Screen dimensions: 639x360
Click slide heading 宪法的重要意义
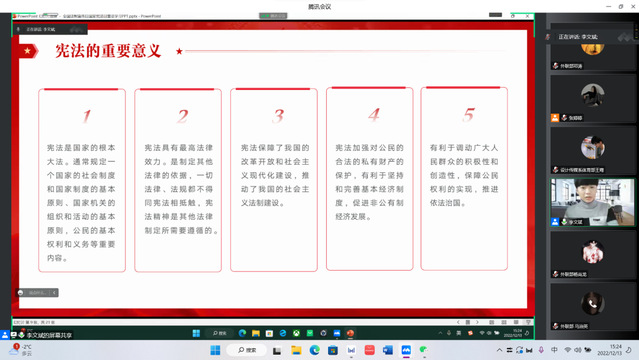pos(108,51)
